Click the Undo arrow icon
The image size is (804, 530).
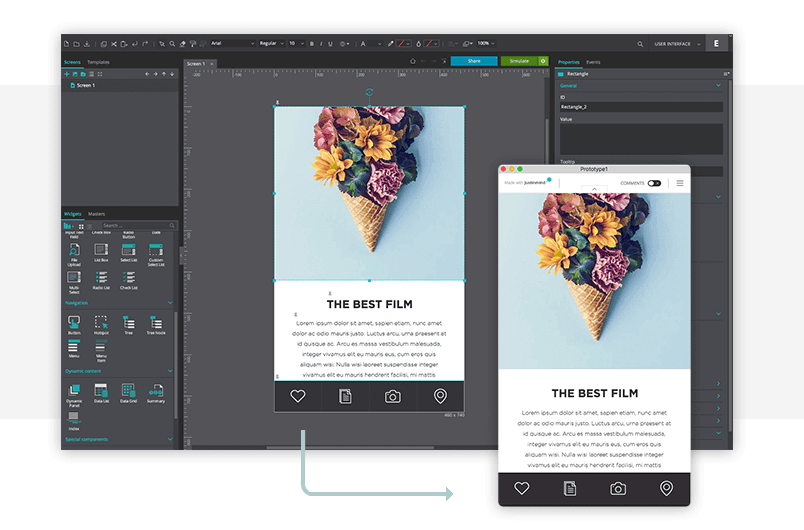pyautogui.click(x=135, y=44)
